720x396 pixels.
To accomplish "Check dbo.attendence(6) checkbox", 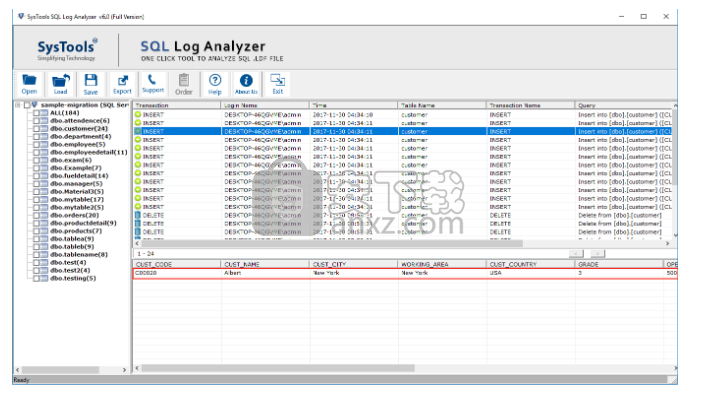I will click(x=36, y=121).
